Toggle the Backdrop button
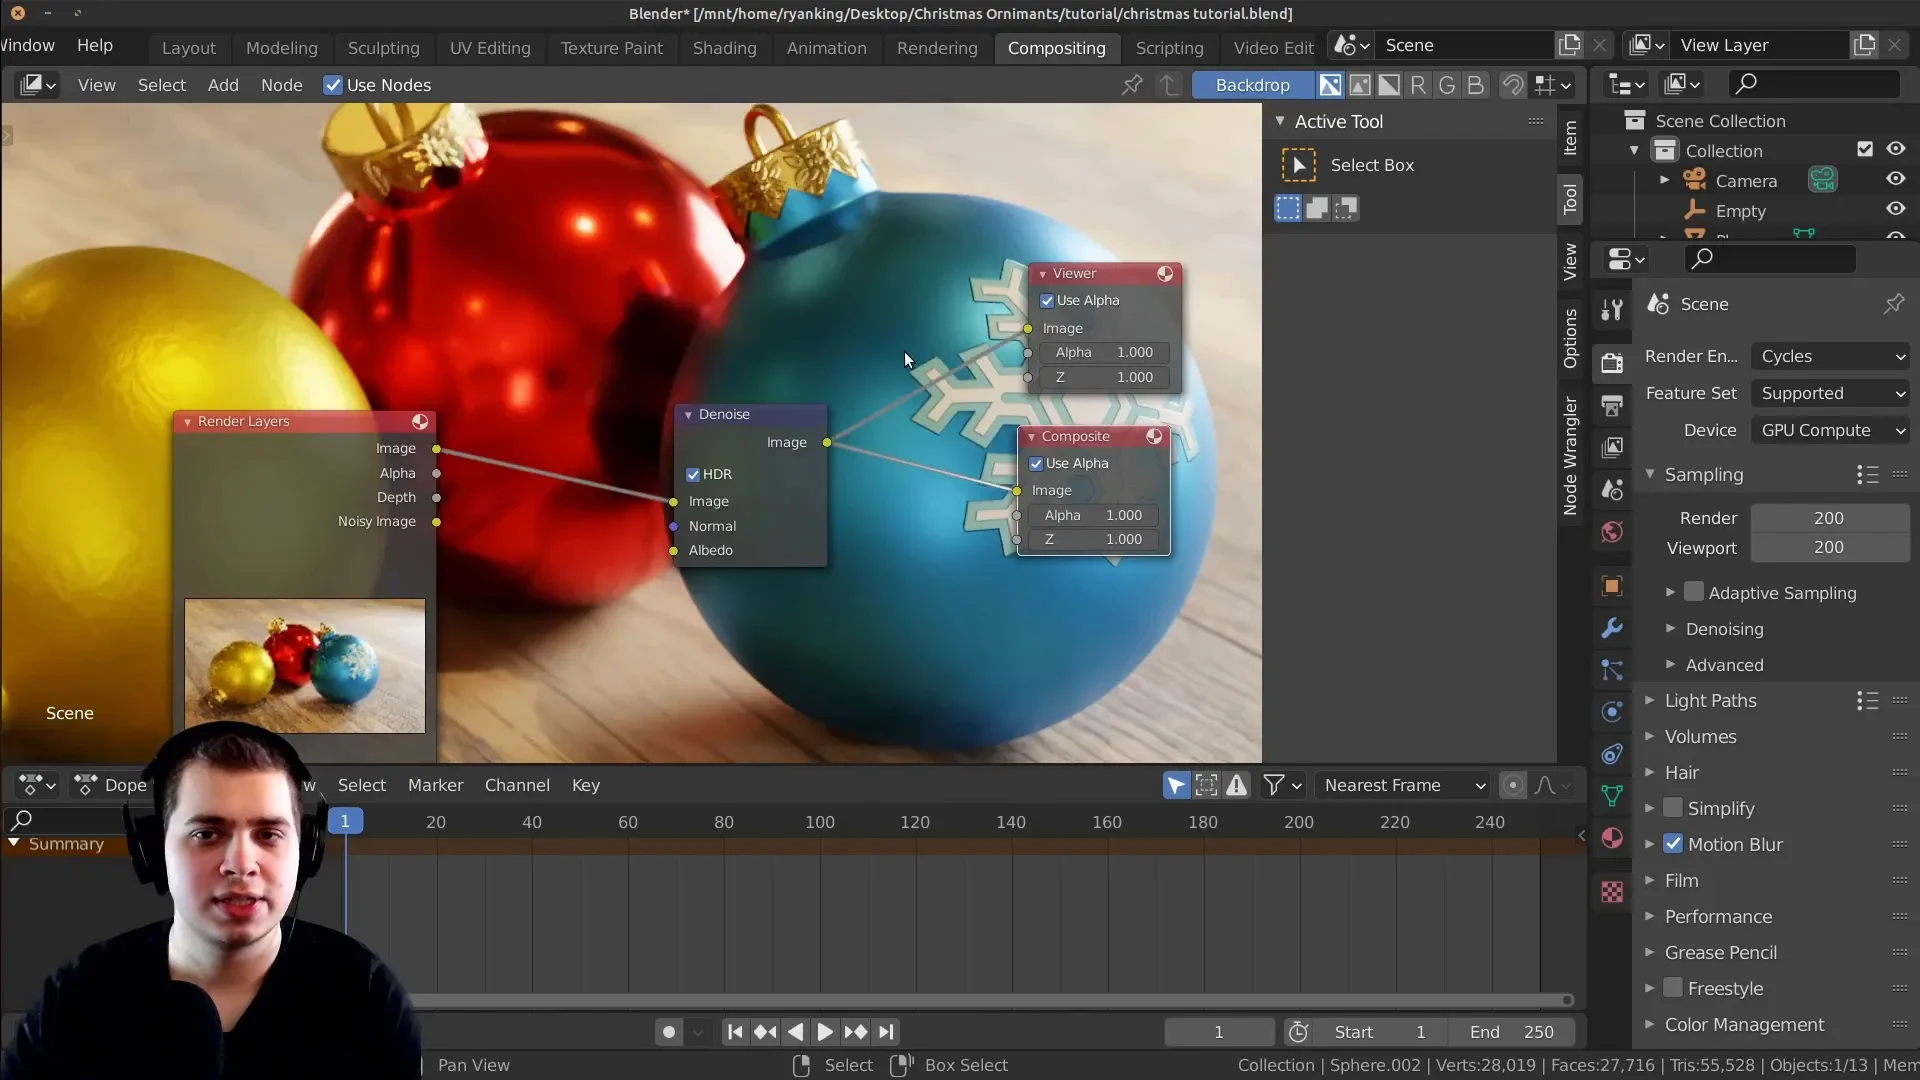Image resolution: width=1920 pixels, height=1080 pixels. tap(1252, 85)
